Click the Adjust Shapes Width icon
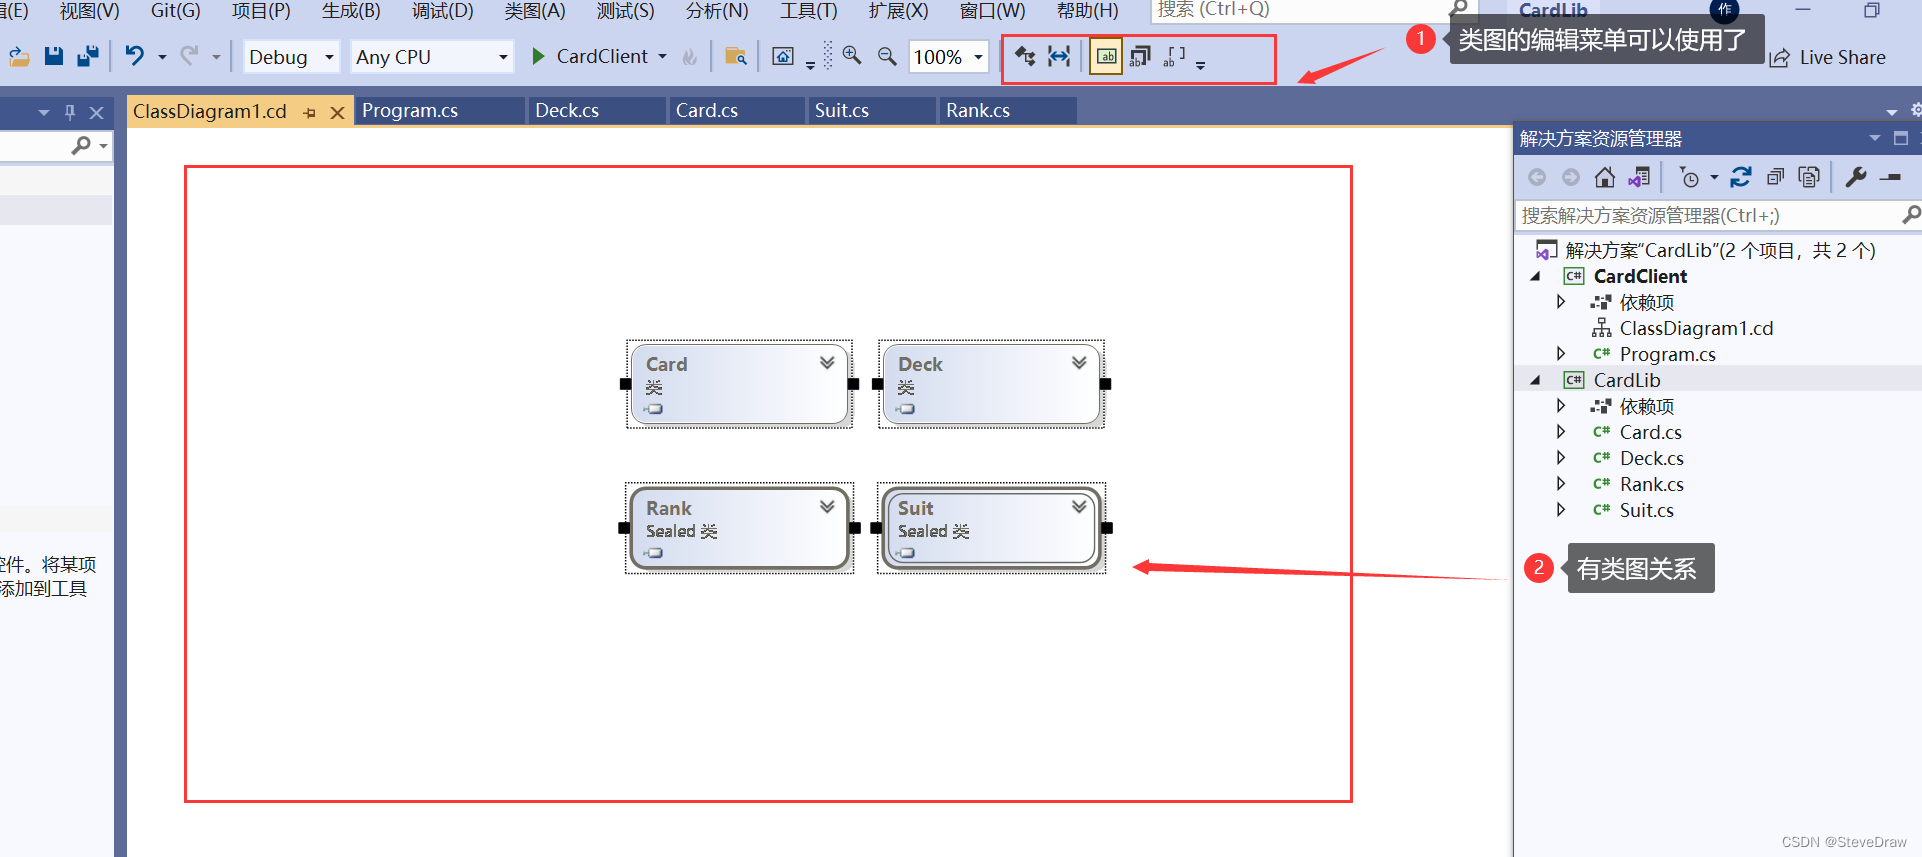1922x857 pixels. click(x=1059, y=56)
